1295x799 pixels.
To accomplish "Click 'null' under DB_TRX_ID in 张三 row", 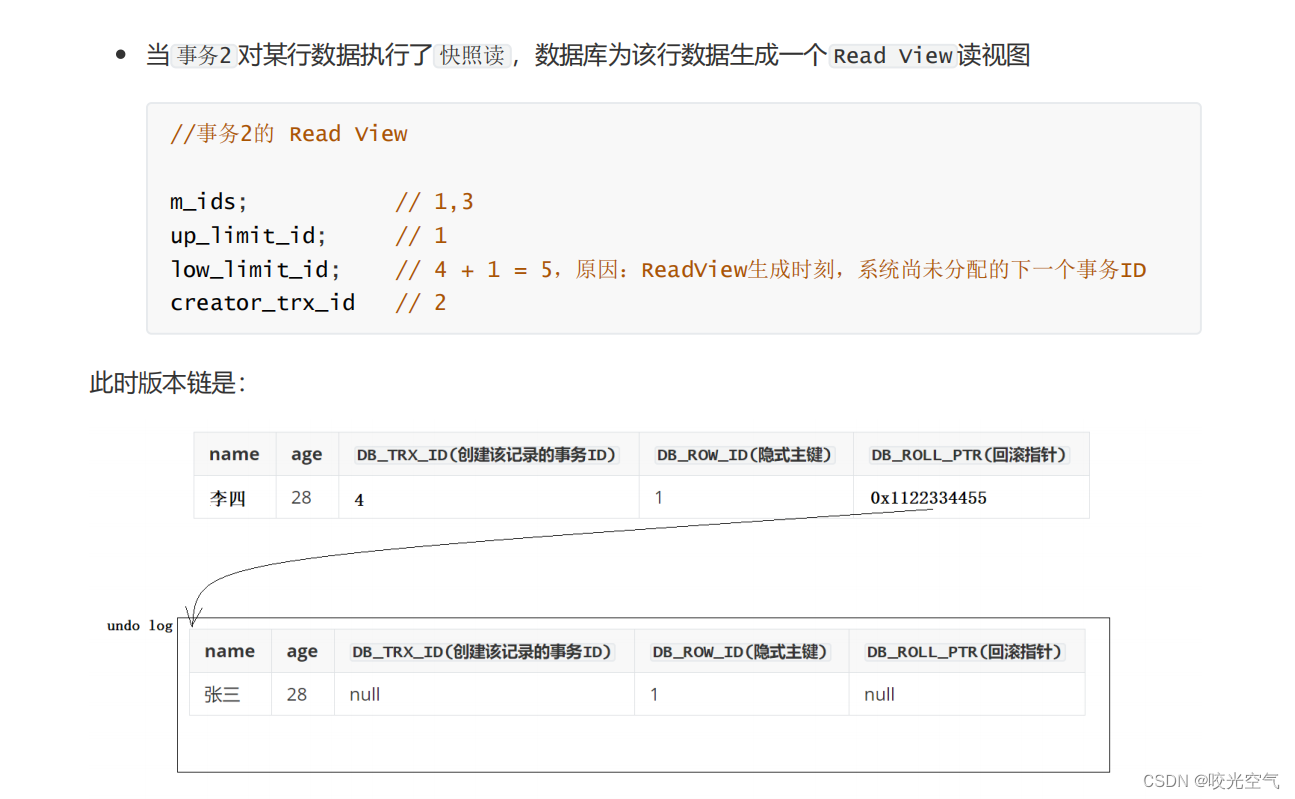I will 365,694.
